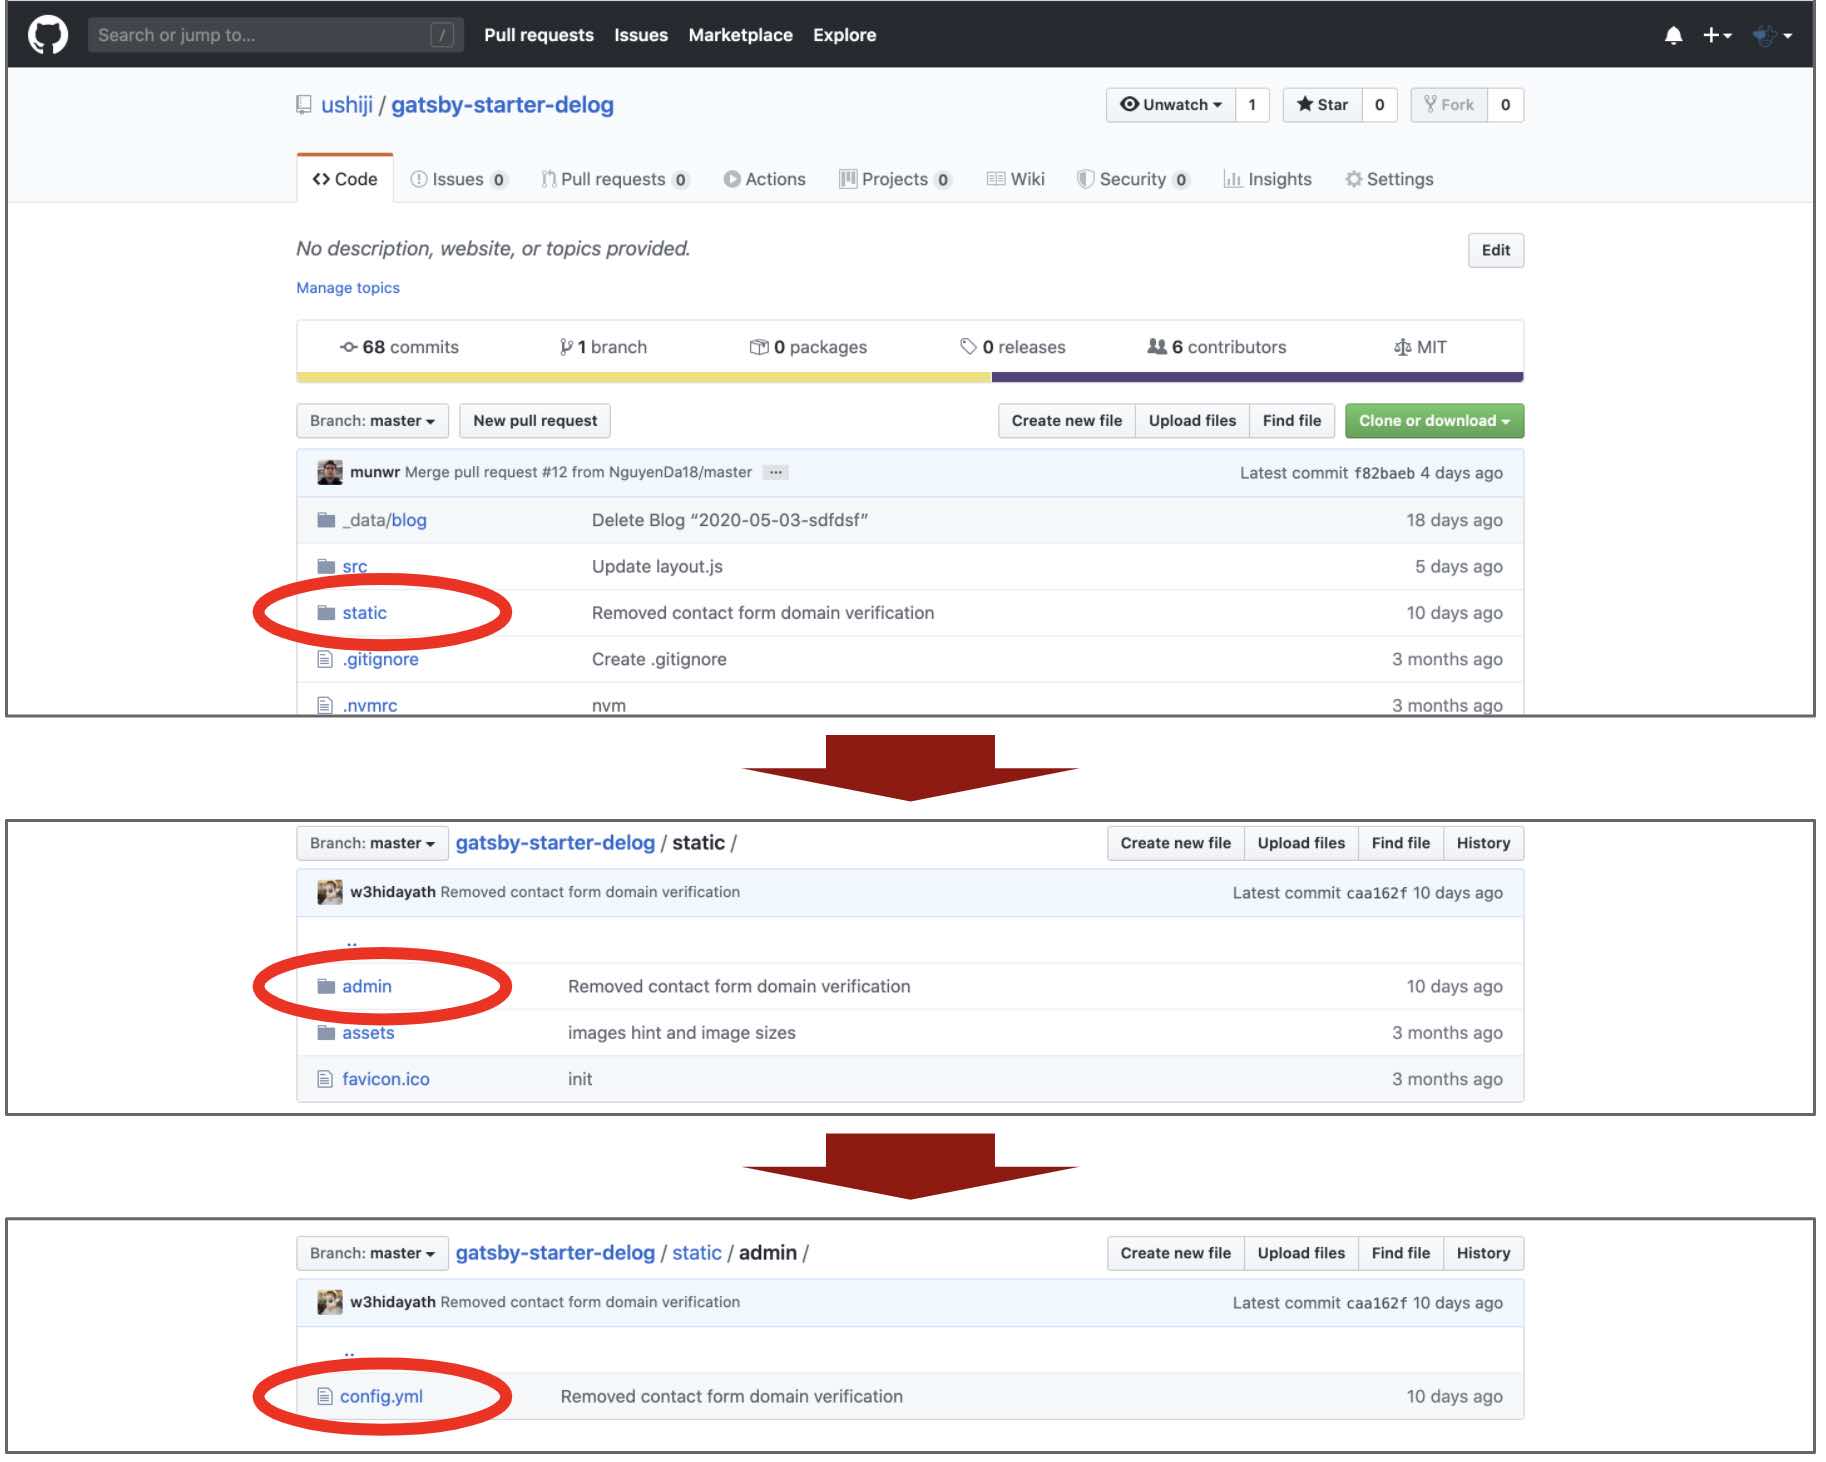This screenshot has height=1462, width=1826.
Task: Switch to the Wiki tab
Action: coord(1016,179)
